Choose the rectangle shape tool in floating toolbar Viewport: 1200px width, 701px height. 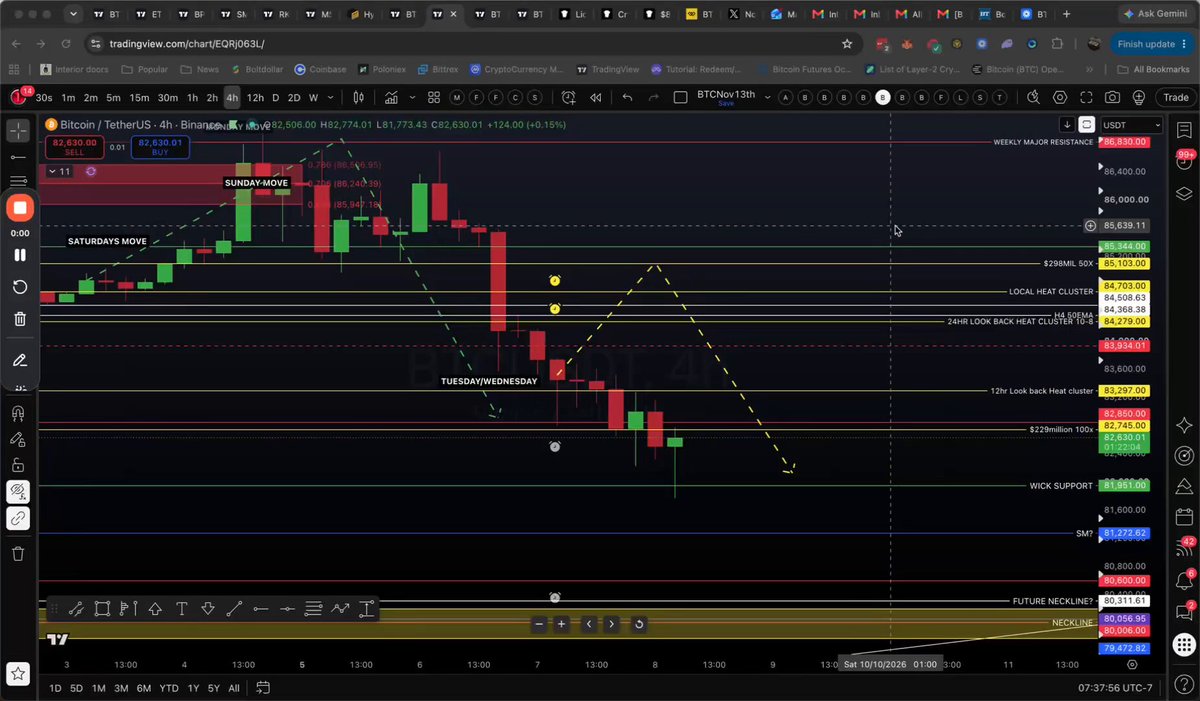pyautogui.click(x=102, y=608)
